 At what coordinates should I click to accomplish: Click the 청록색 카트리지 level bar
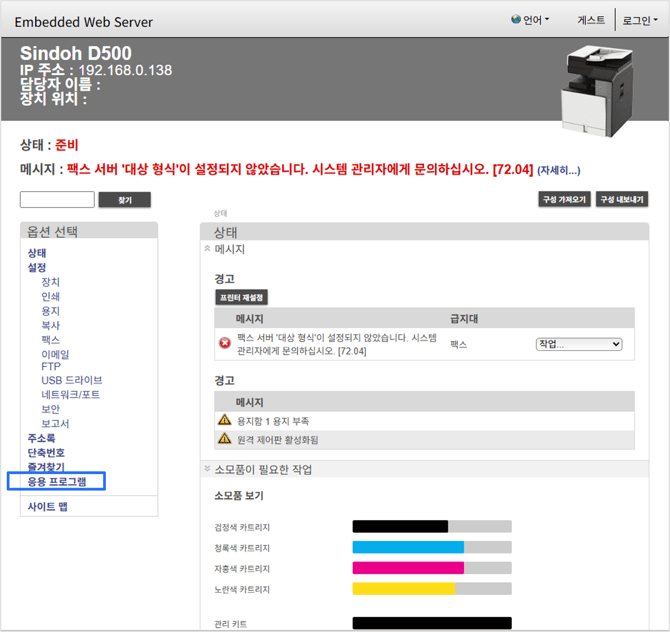click(x=432, y=547)
